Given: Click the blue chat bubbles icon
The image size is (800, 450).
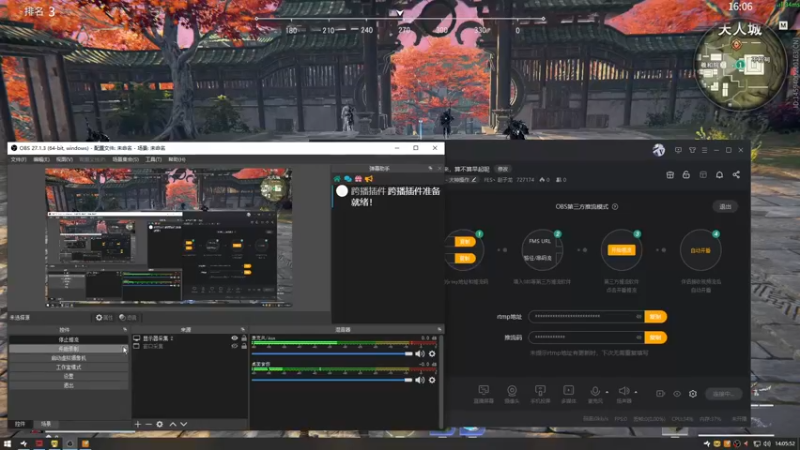Looking at the screenshot, I should [x=347, y=179].
